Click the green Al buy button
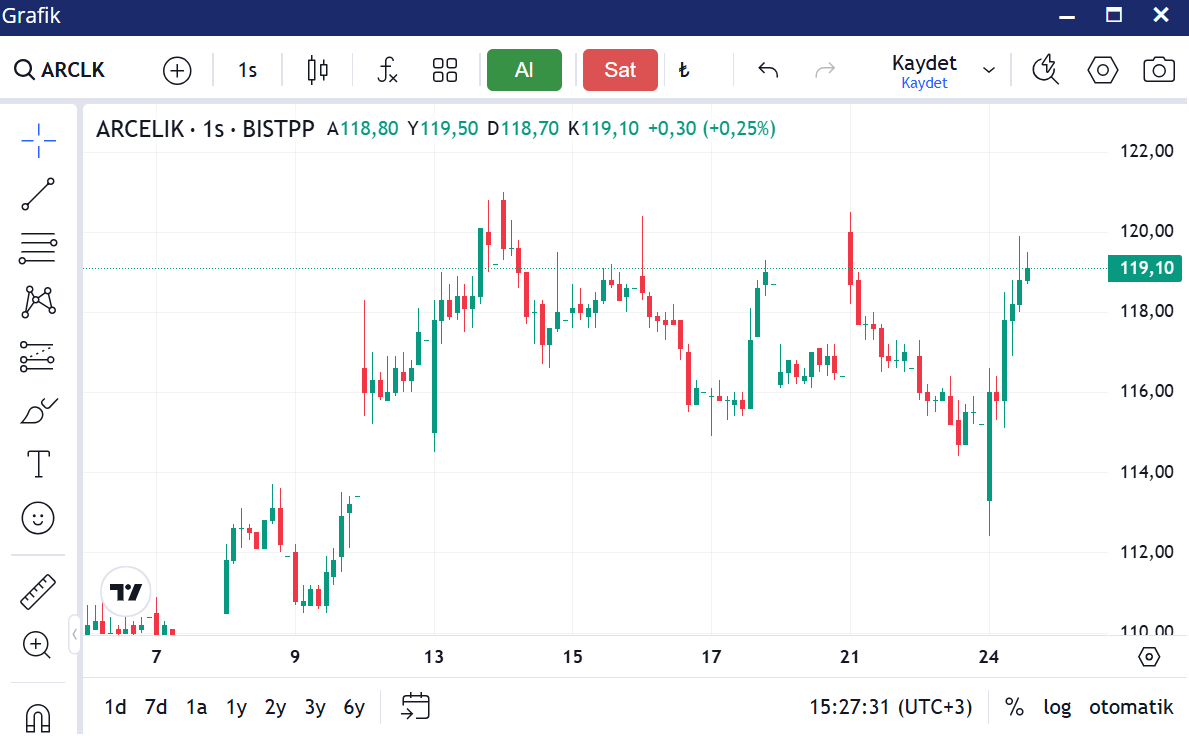Screen dimensions: 1189x736 tap(524, 70)
